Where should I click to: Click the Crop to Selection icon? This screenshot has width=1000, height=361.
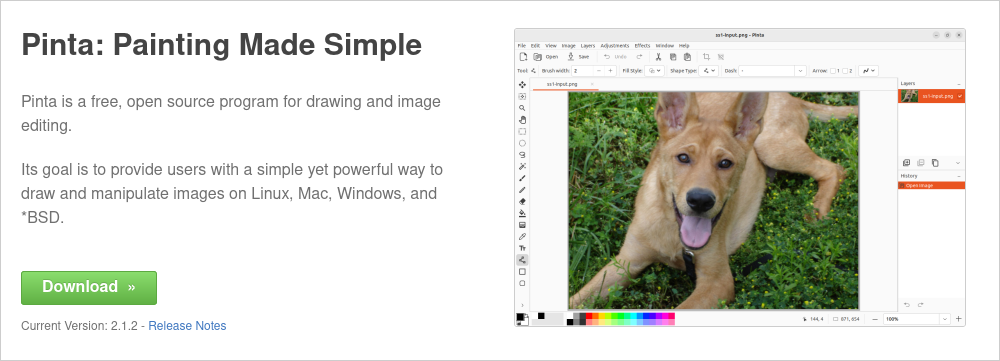[x=706, y=57]
